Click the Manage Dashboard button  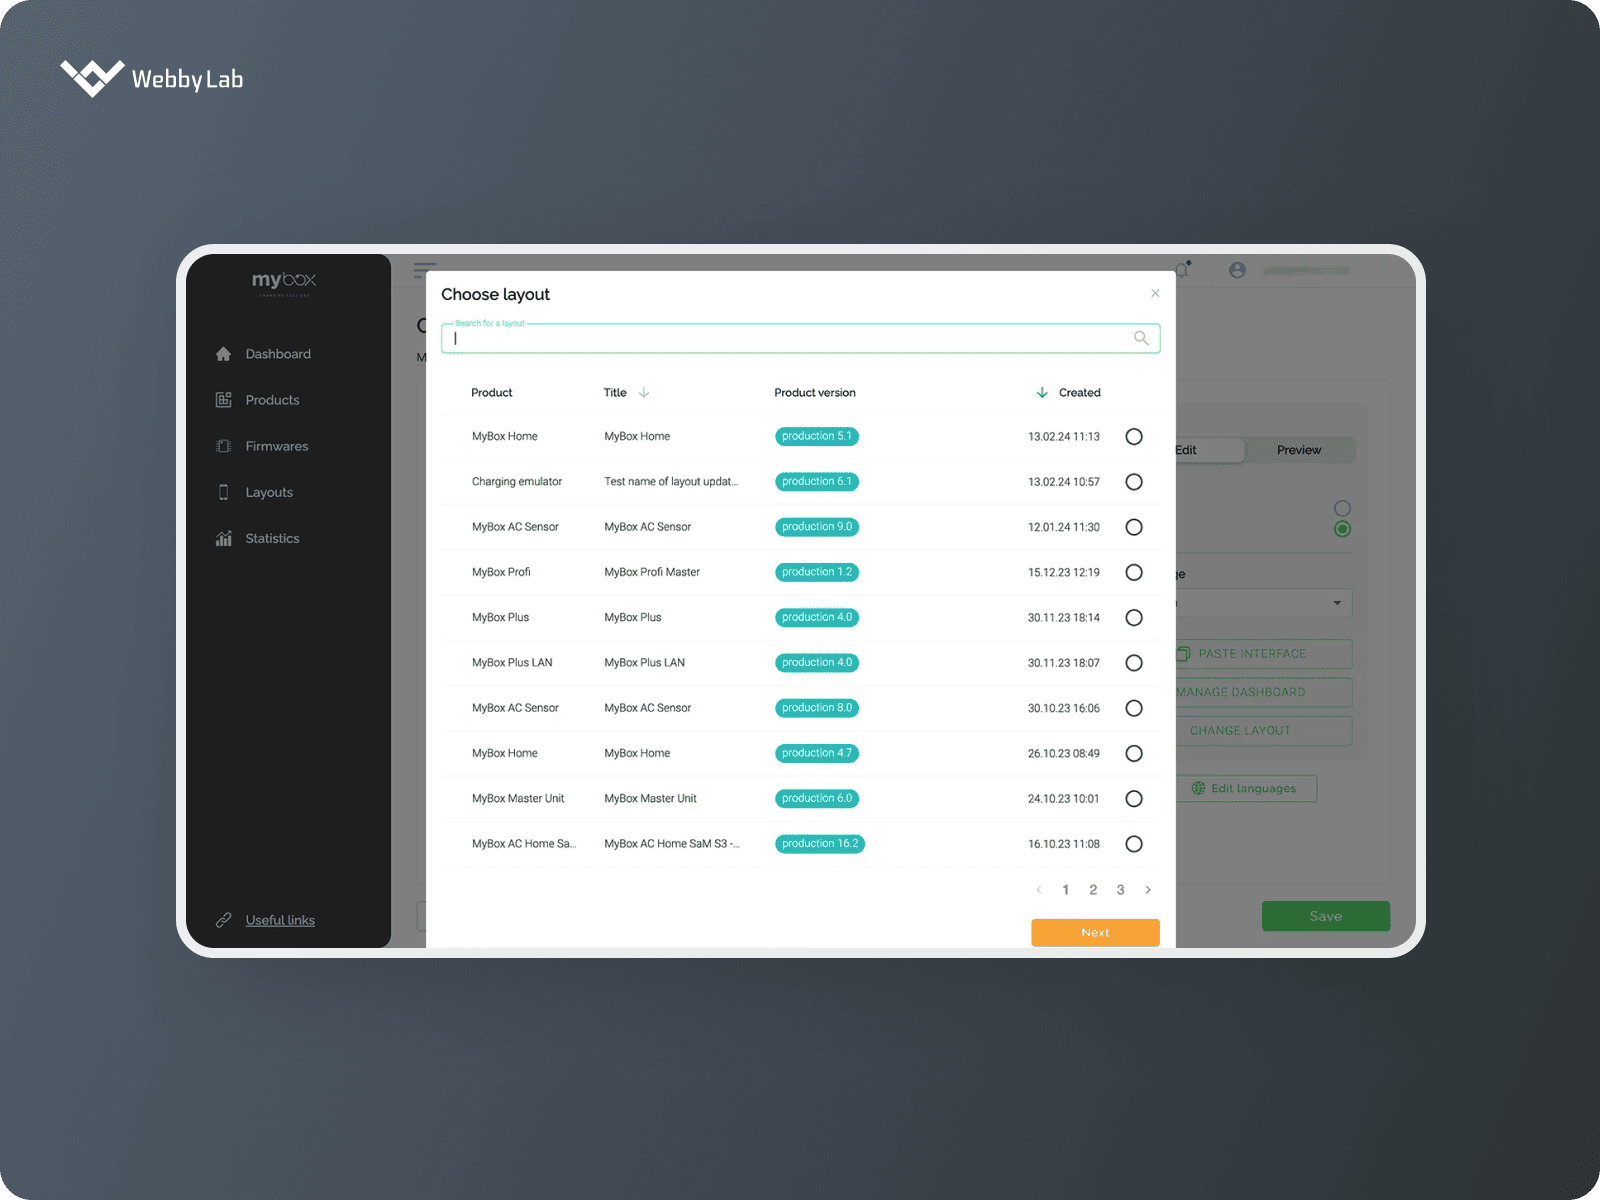(x=1264, y=692)
